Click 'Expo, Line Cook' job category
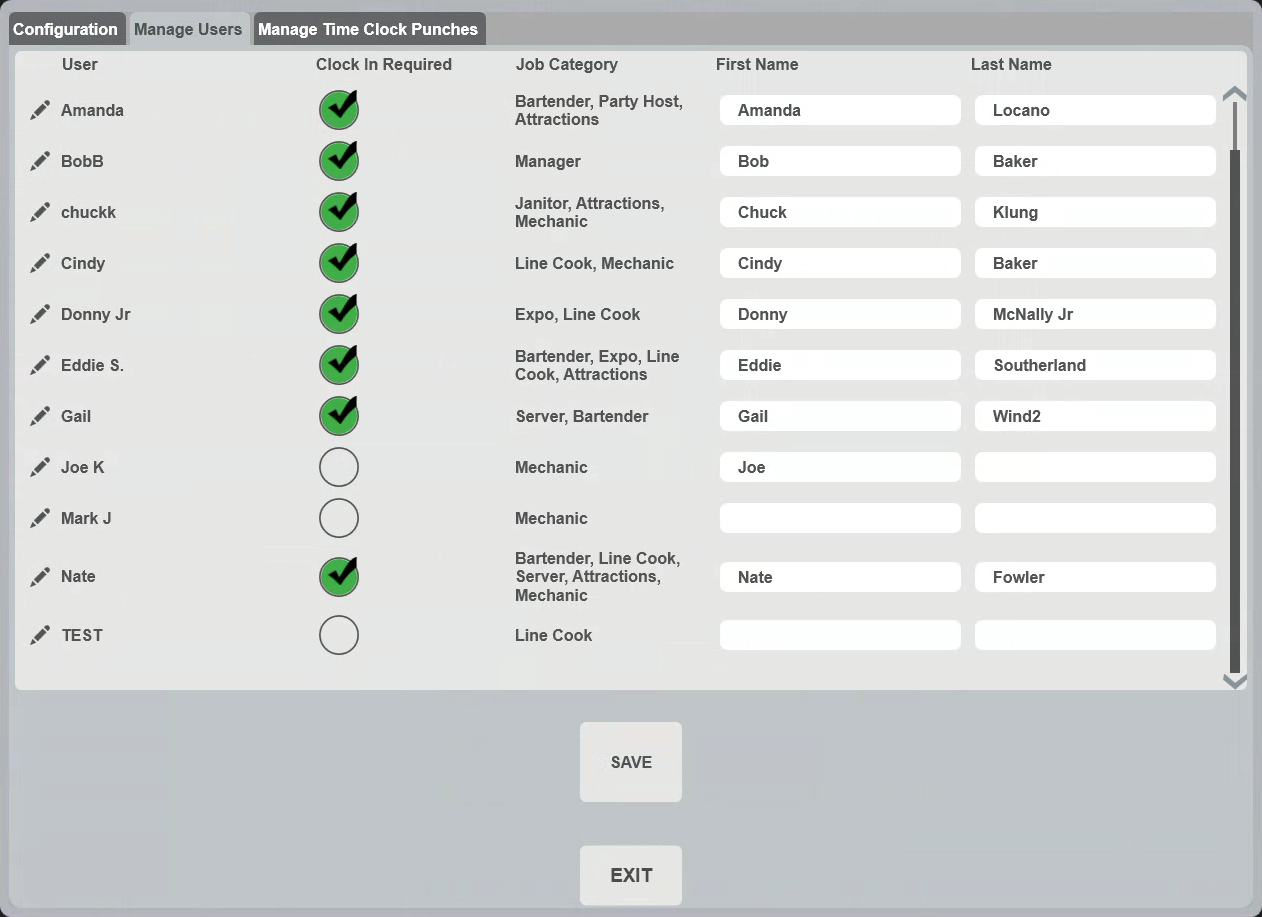The height and width of the screenshot is (917, 1262). [578, 314]
